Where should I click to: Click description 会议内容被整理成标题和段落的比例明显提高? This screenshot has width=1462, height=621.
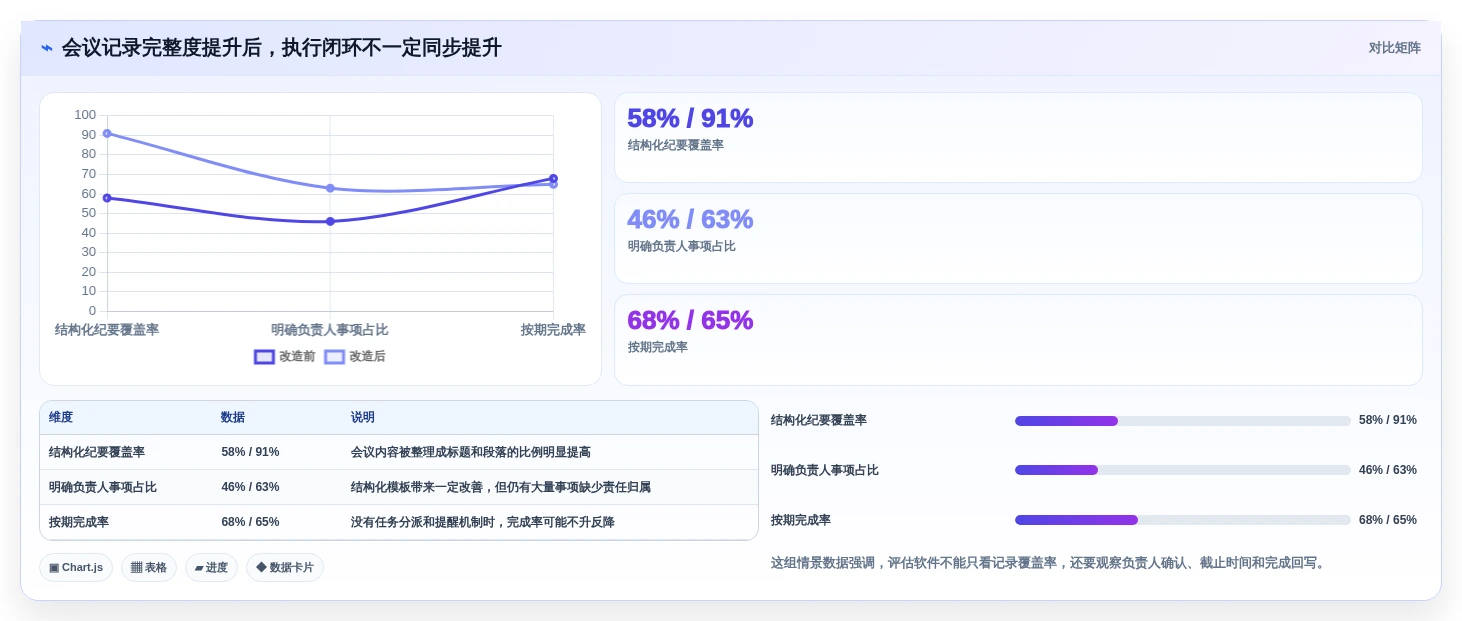(471, 452)
